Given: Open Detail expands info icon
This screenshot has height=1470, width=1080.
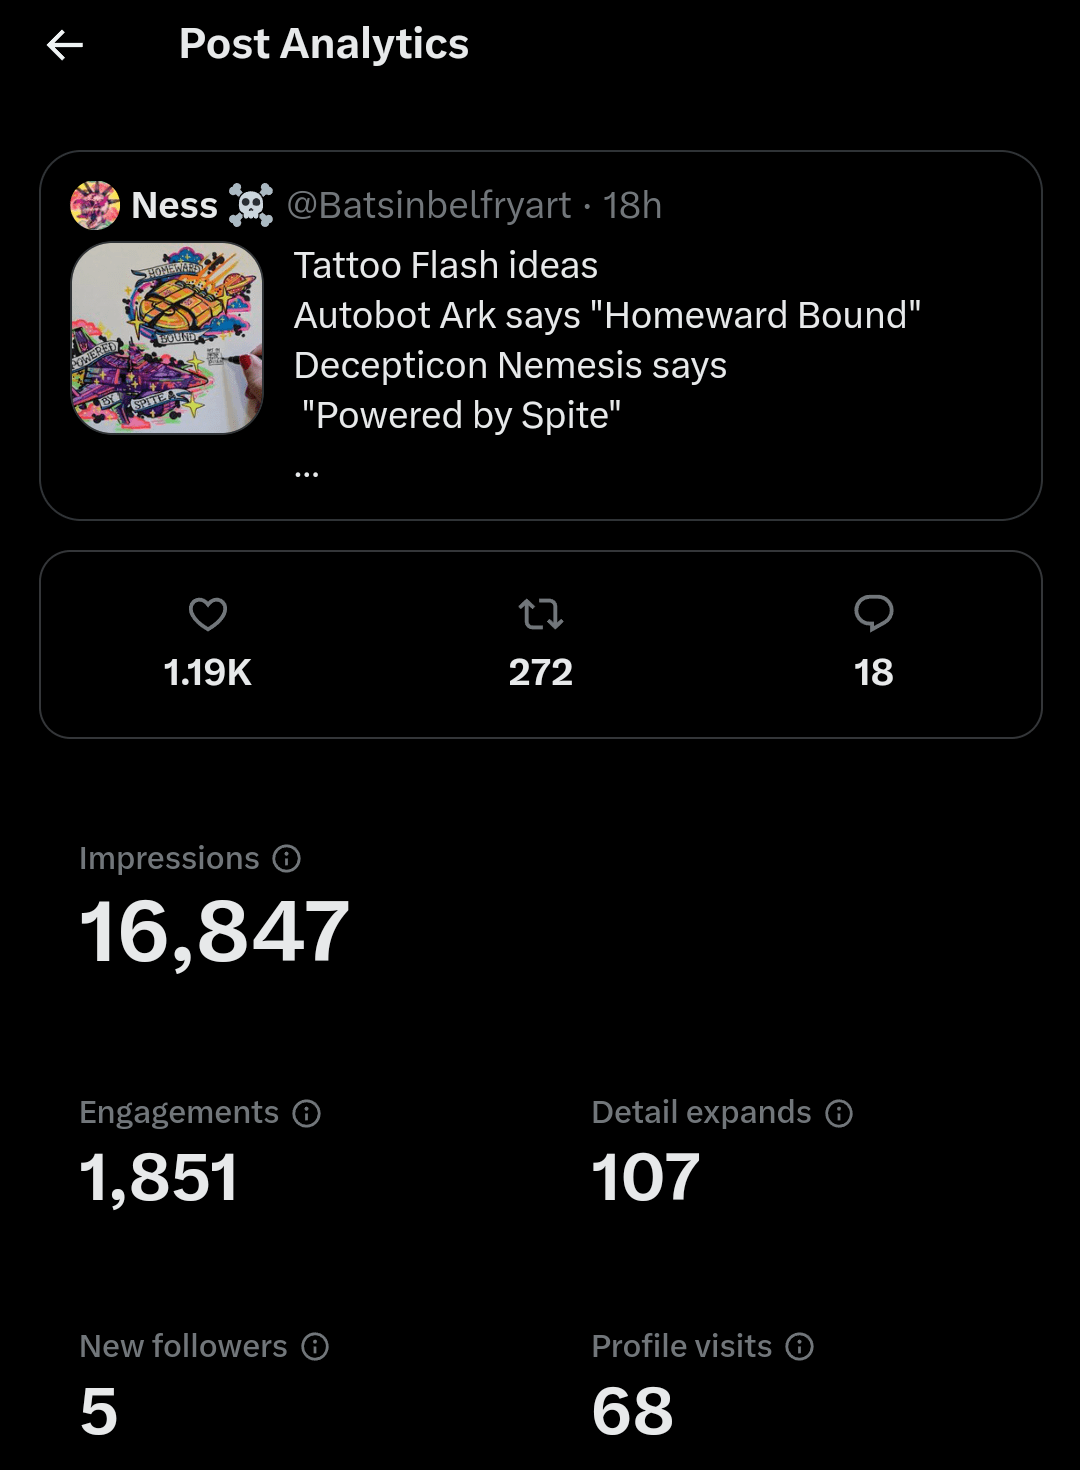Looking at the screenshot, I should (839, 1113).
